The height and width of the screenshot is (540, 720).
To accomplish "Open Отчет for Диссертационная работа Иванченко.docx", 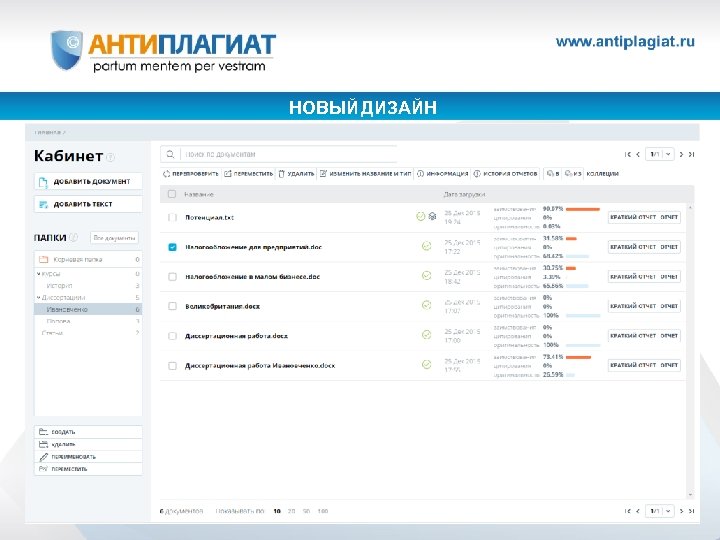I will (x=669, y=365).
